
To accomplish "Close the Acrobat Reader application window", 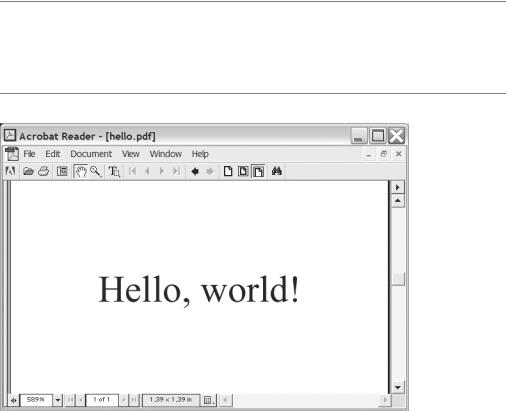I will tap(396, 136).
